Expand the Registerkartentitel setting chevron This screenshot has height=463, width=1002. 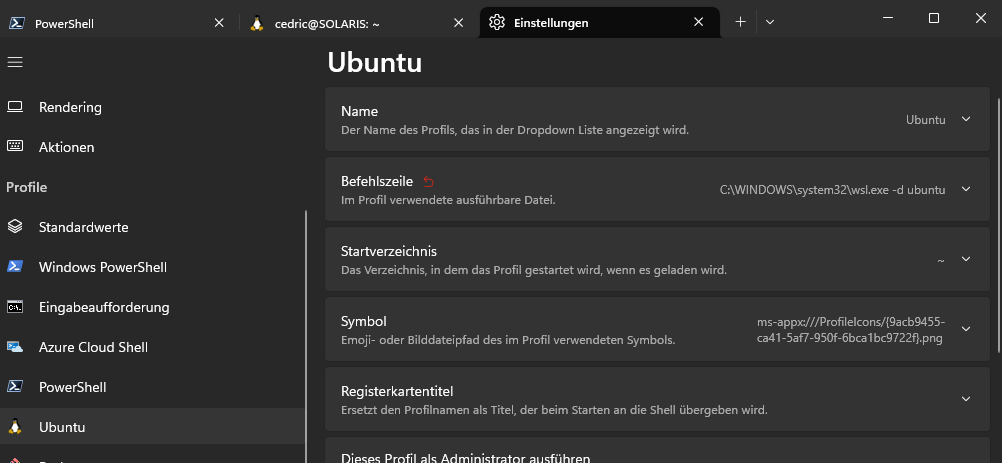tap(966, 399)
